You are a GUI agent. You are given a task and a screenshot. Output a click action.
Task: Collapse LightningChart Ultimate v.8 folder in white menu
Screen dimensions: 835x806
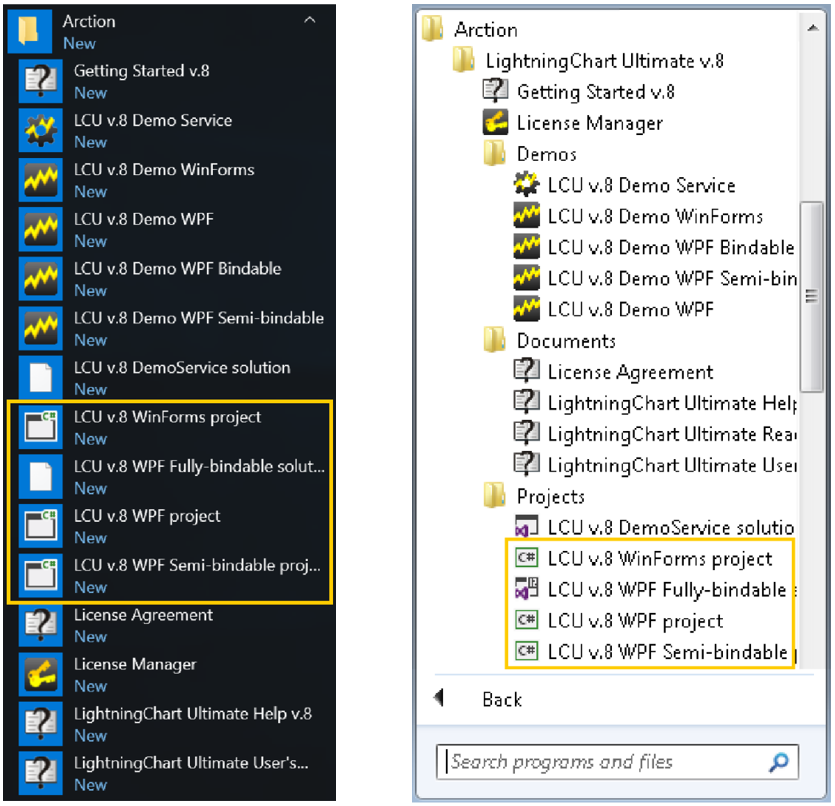[x=588, y=61]
